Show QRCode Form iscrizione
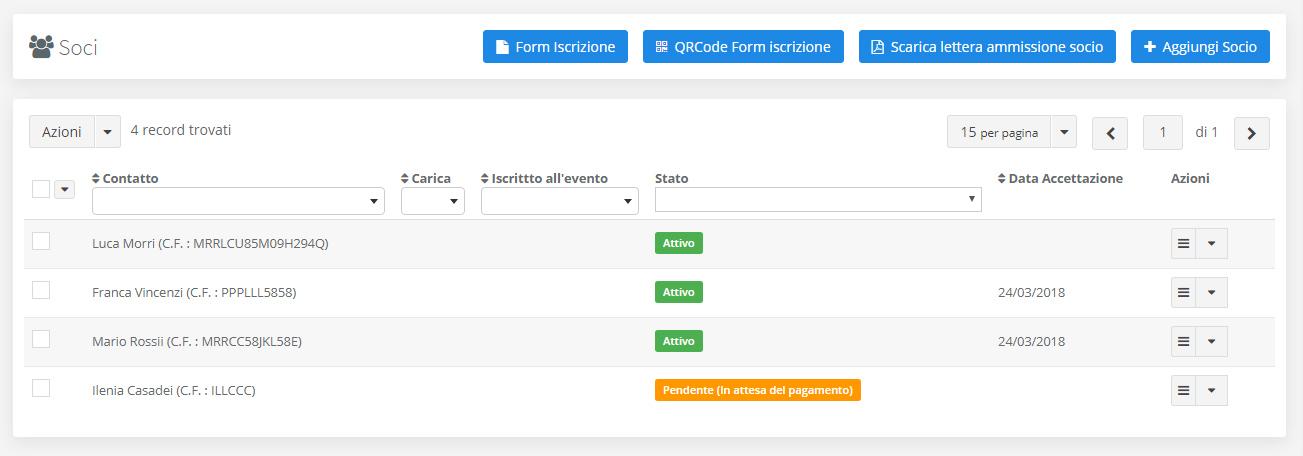1303x456 pixels. coord(743,47)
